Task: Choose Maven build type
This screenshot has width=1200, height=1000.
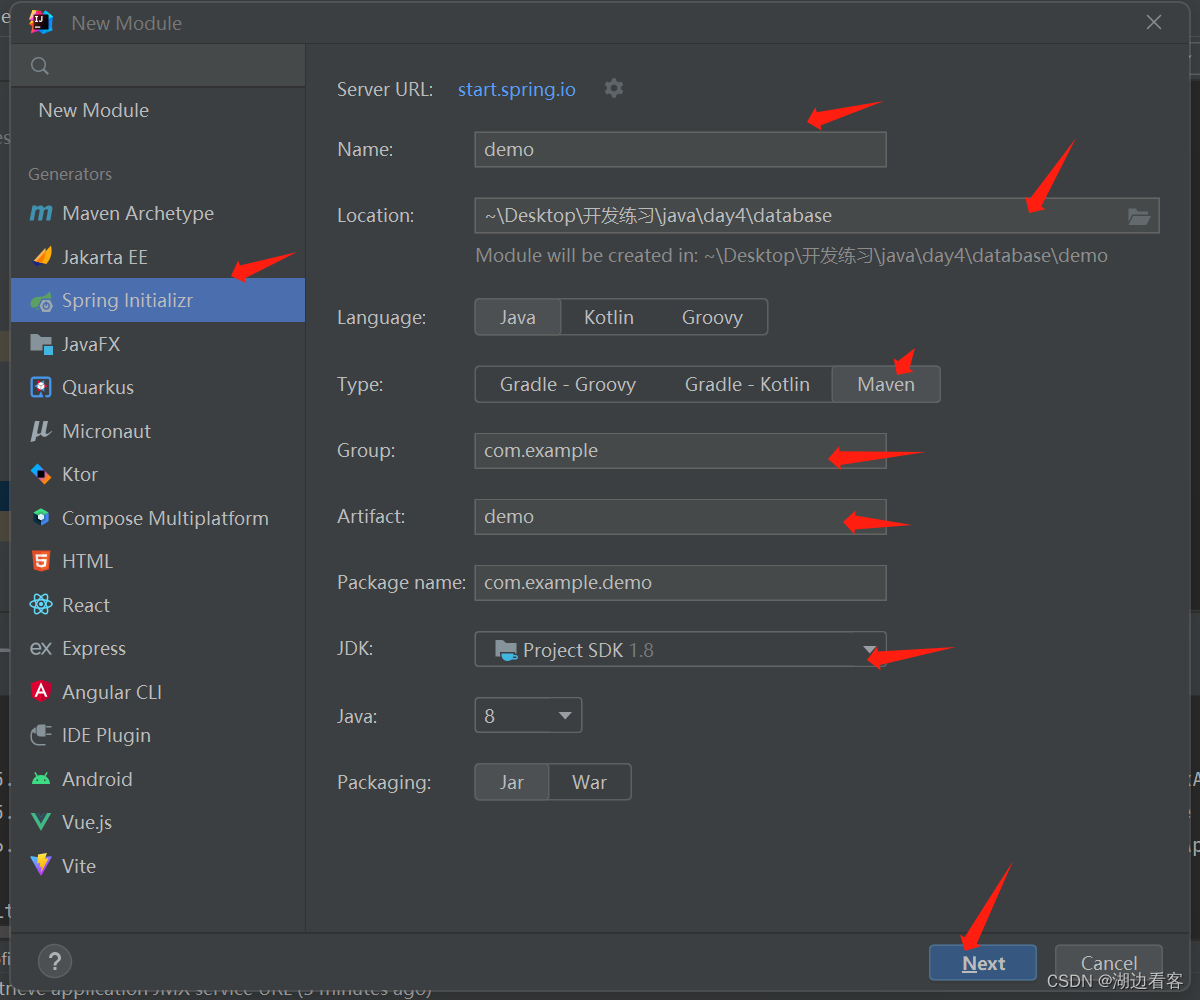Action: click(886, 384)
